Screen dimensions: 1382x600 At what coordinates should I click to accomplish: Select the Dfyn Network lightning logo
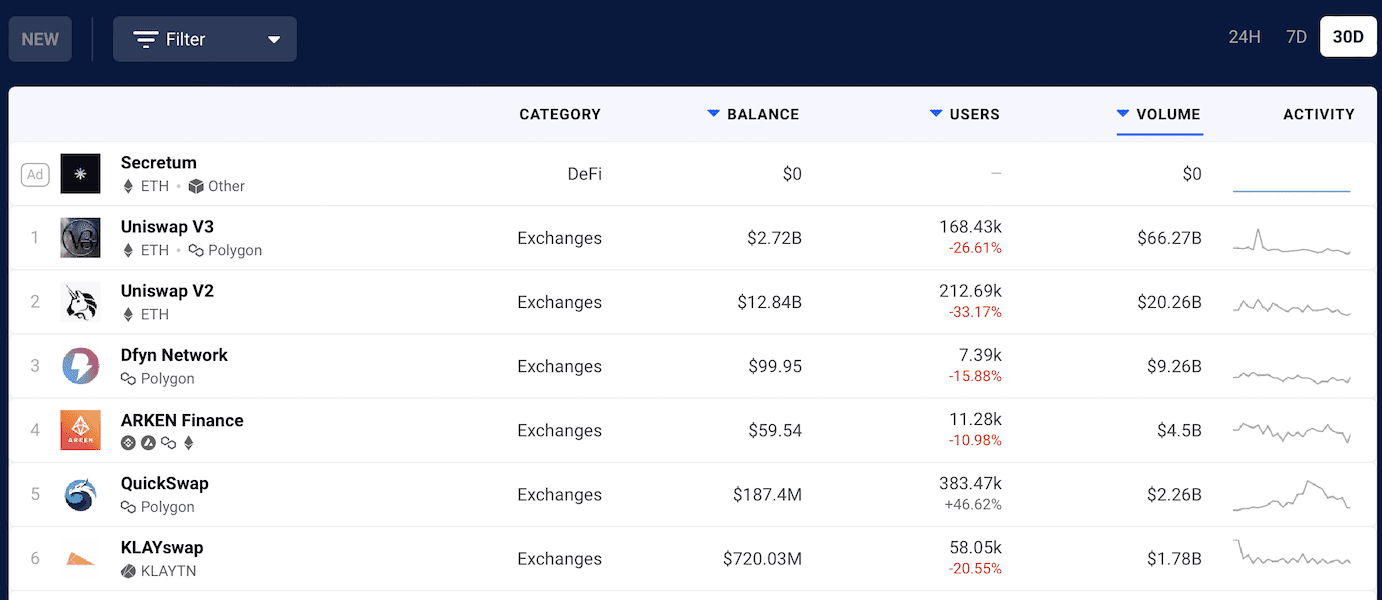pyautogui.click(x=80, y=366)
